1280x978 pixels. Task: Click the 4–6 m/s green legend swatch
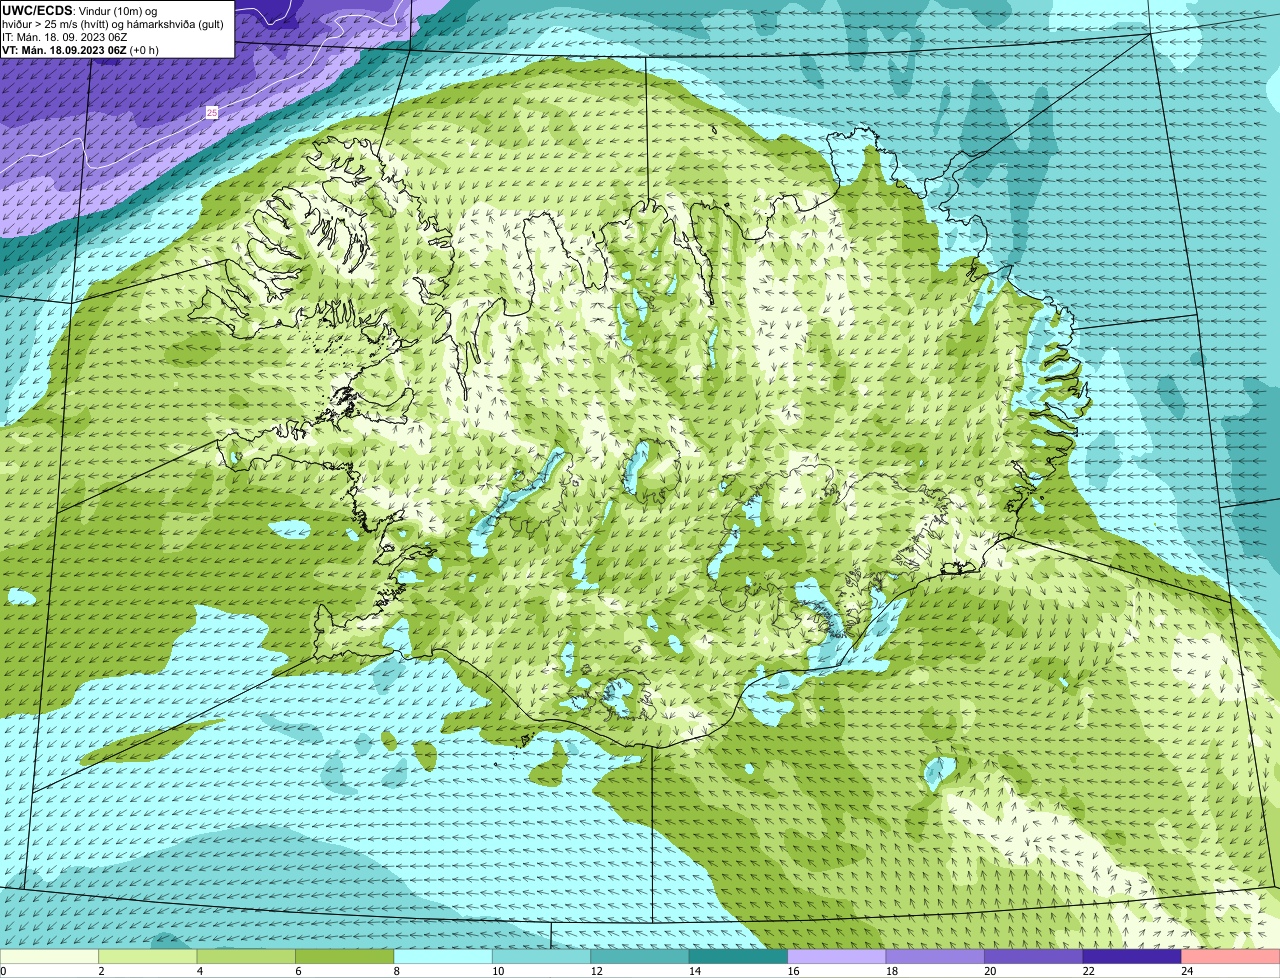pos(246,957)
